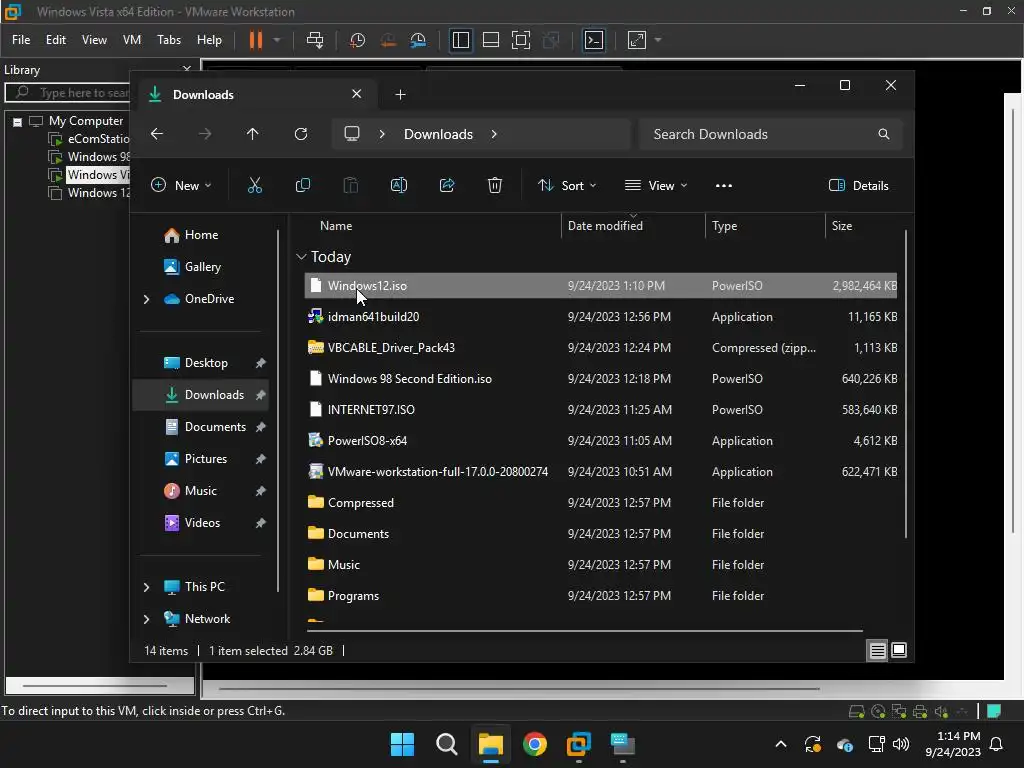The width and height of the screenshot is (1024, 768).
Task: Go back with the Explorer back arrow
Action: pos(157,134)
